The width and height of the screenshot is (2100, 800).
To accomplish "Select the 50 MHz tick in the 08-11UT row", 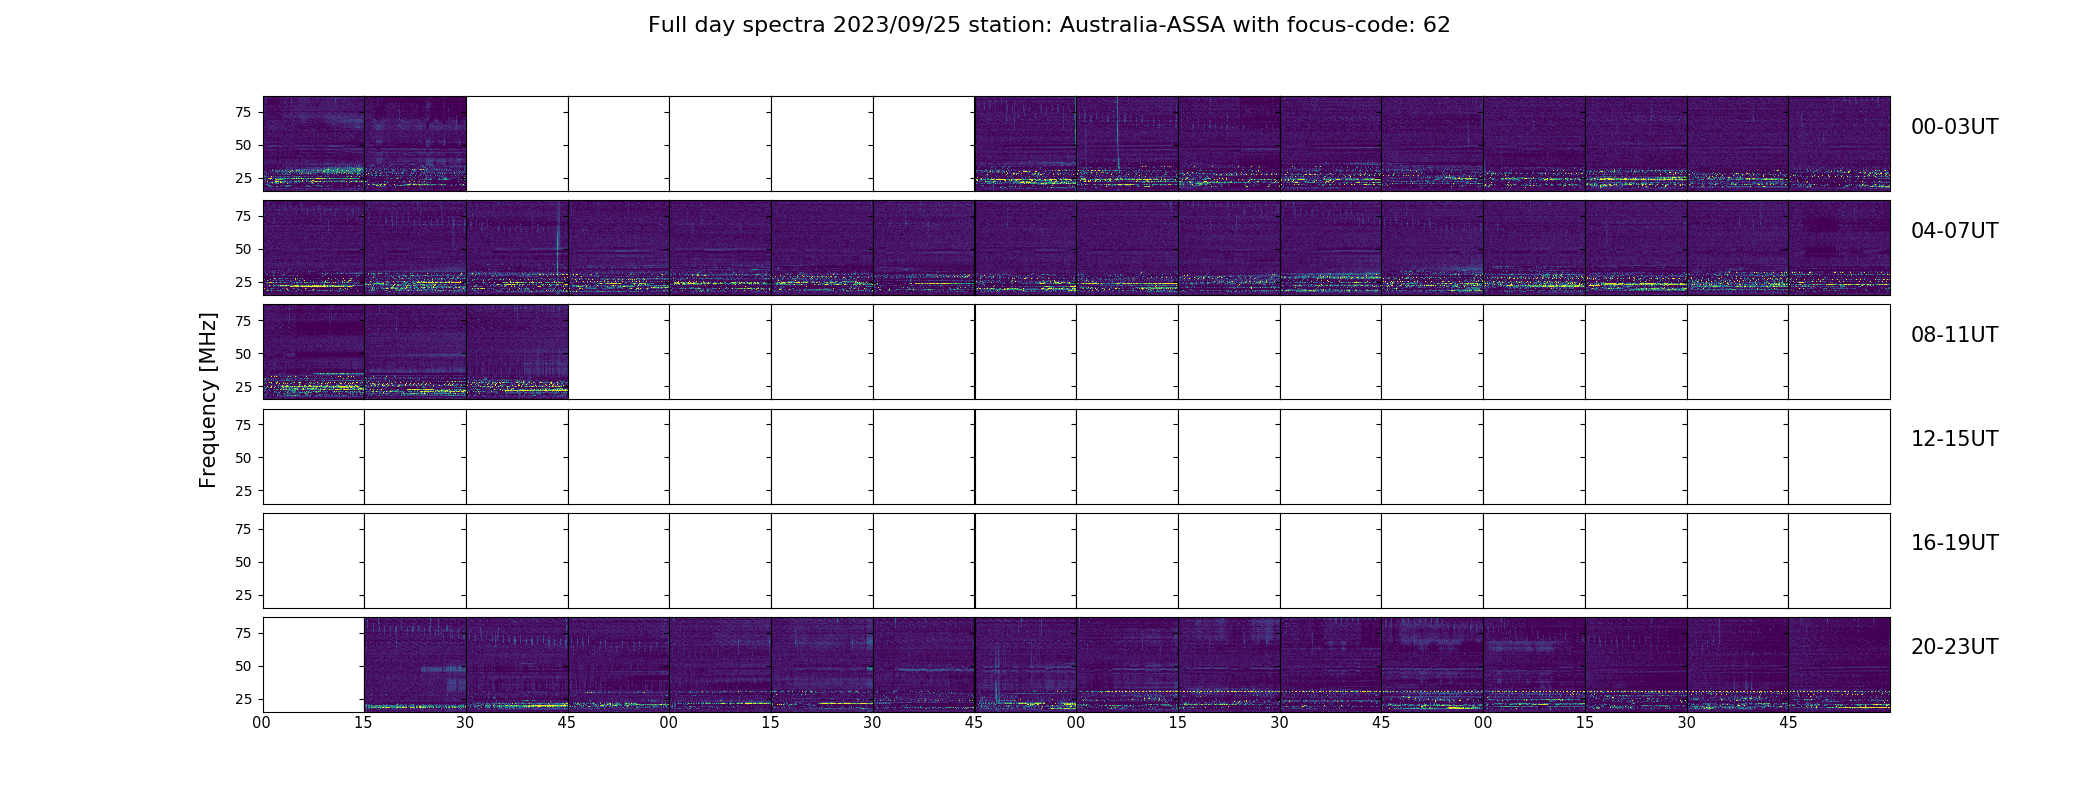I will (x=243, y=353).
